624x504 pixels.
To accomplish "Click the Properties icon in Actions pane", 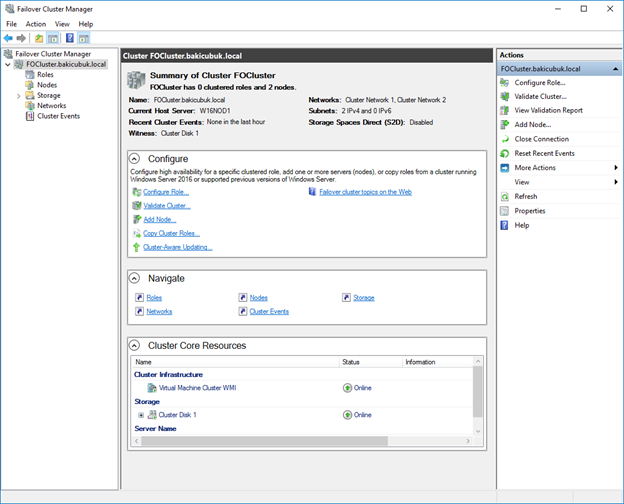I will click(x=505, y=211).
